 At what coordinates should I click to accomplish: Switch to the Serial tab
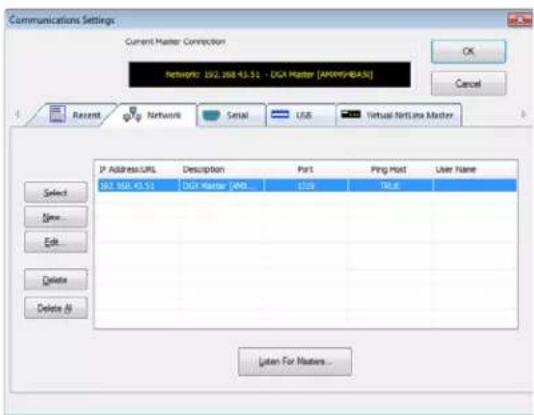click(x=232, y=115)
